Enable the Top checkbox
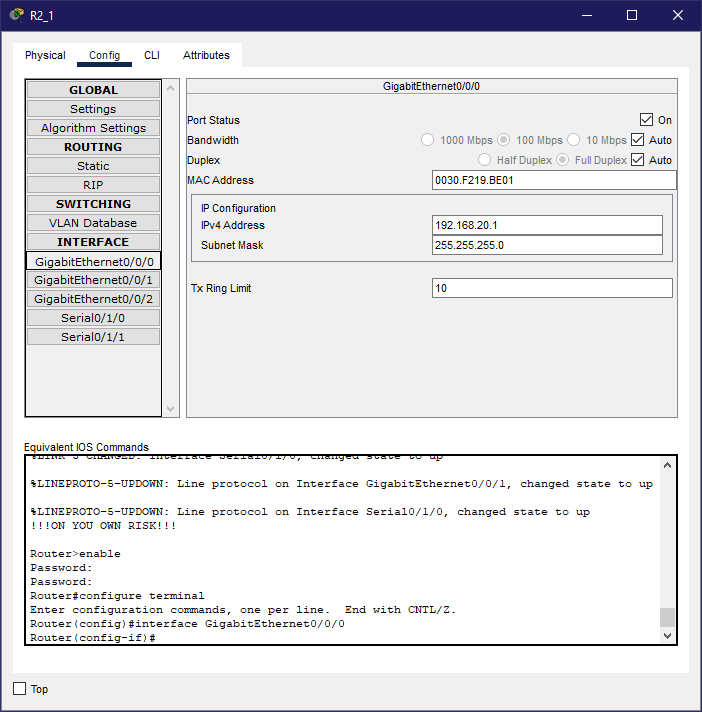Image resolution: width=702 pixels, height=712 pixels. point(20,689)
